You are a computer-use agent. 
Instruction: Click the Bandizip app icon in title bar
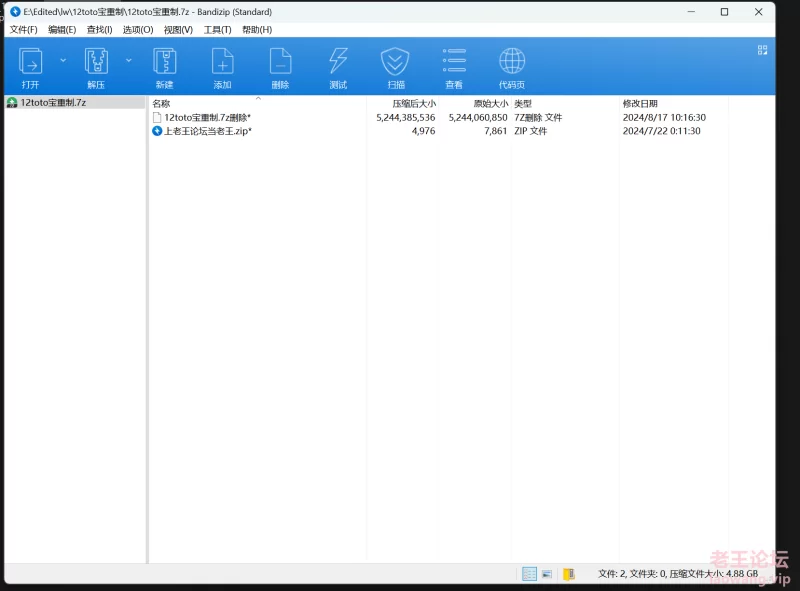click(x=15, y=12)
